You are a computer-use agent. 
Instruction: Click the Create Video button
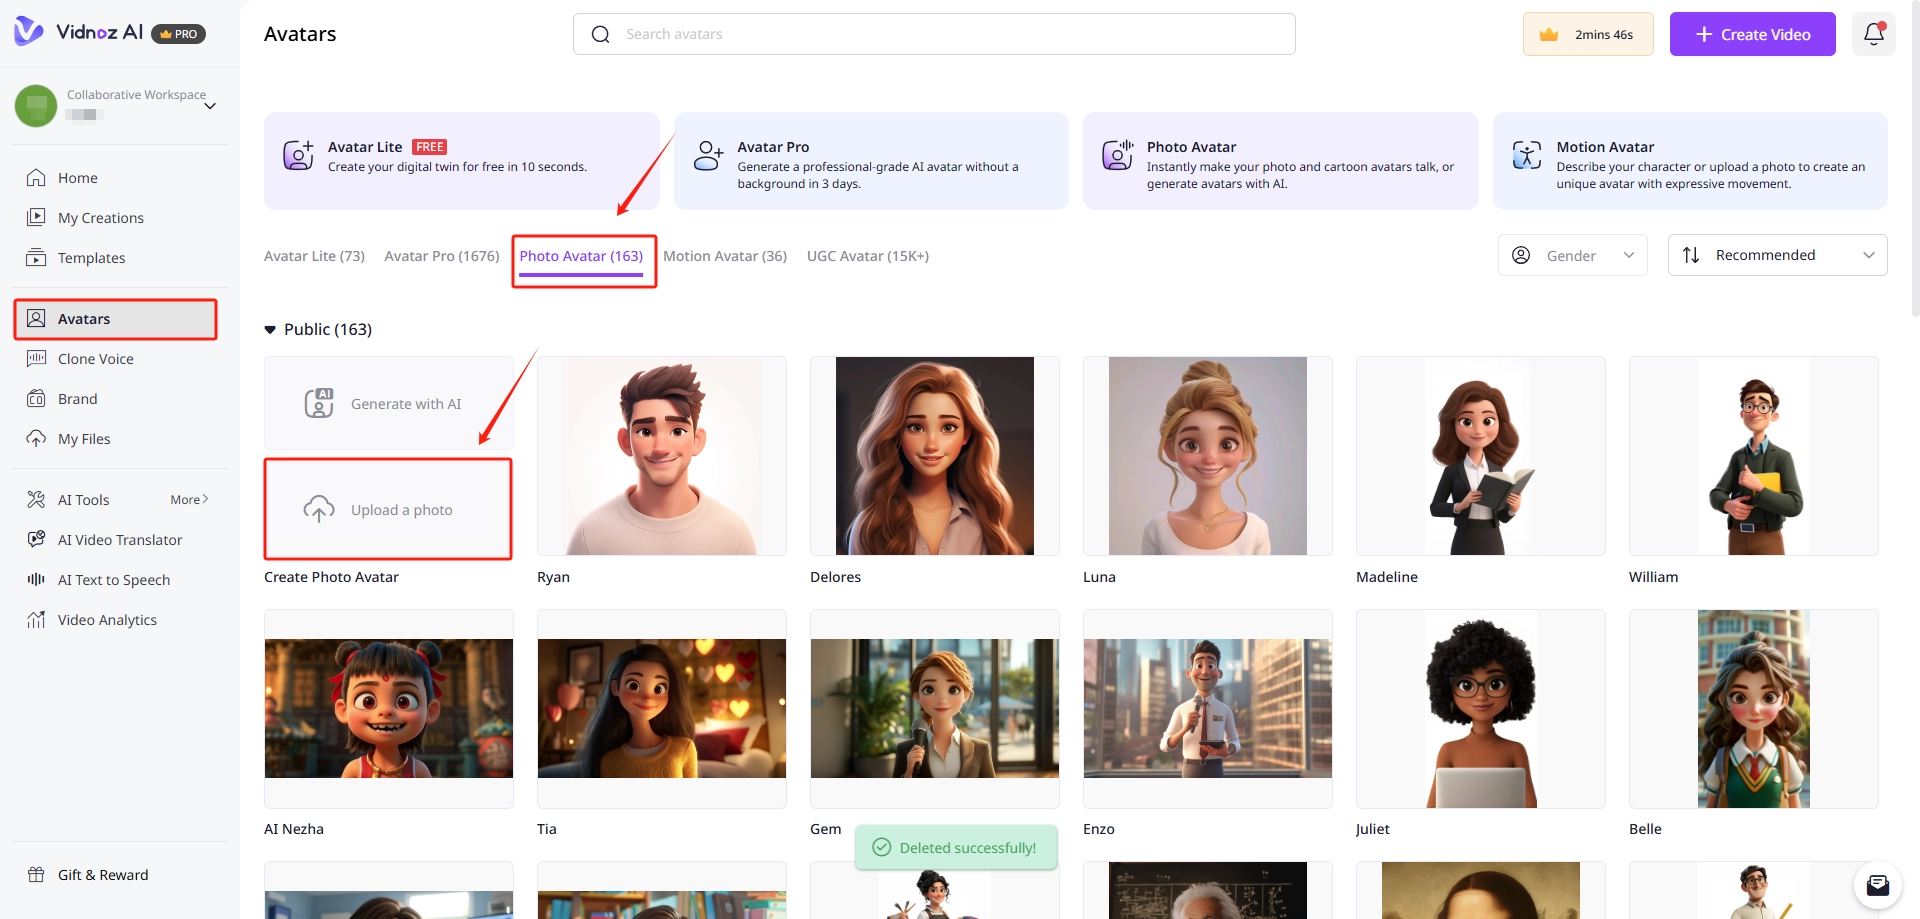tap(1752, 34)
